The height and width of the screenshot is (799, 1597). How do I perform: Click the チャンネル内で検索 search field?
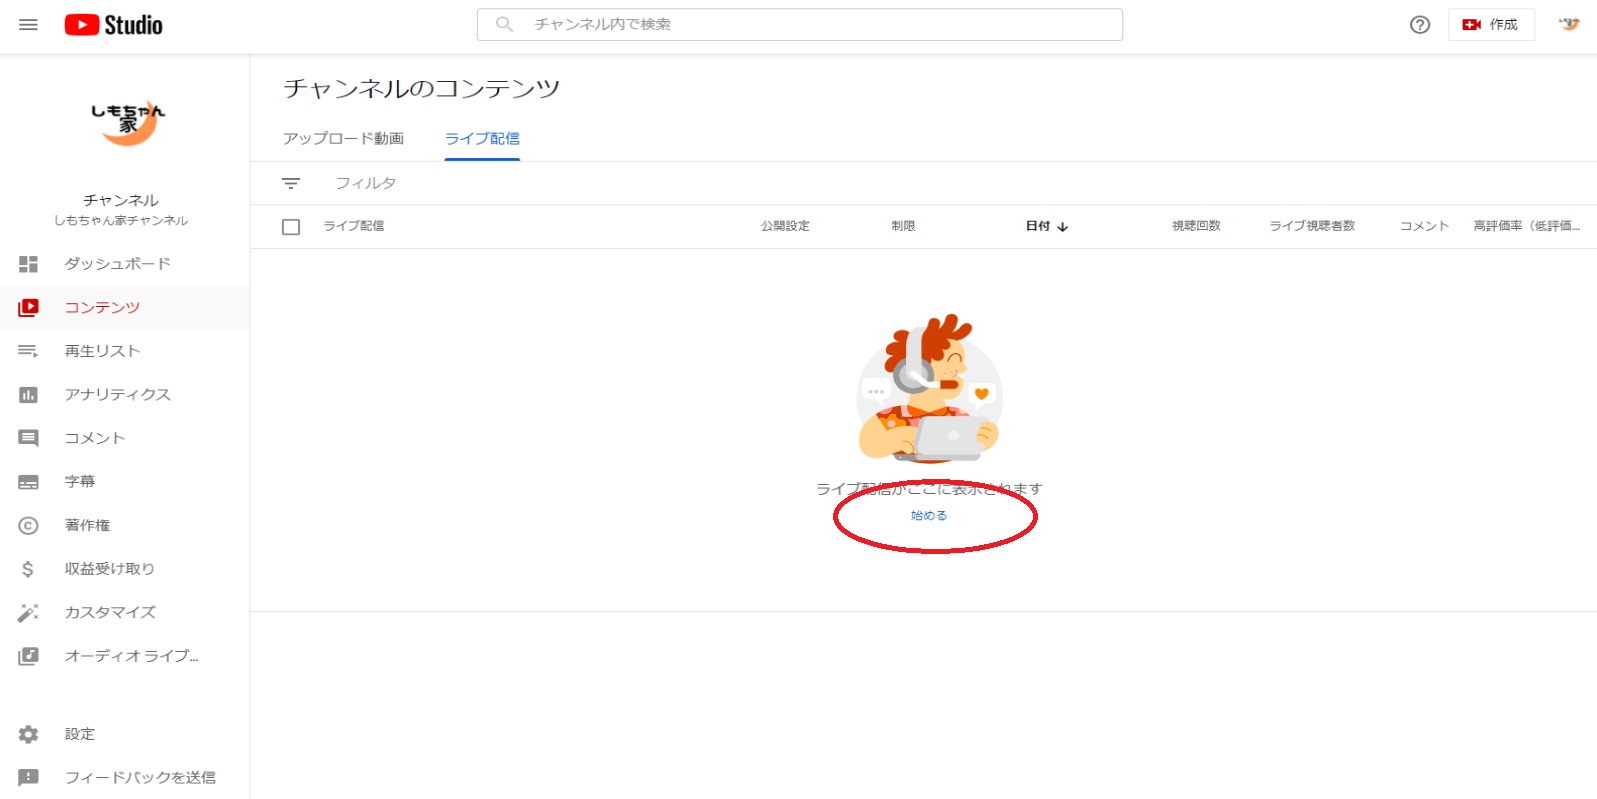point(800,25)
